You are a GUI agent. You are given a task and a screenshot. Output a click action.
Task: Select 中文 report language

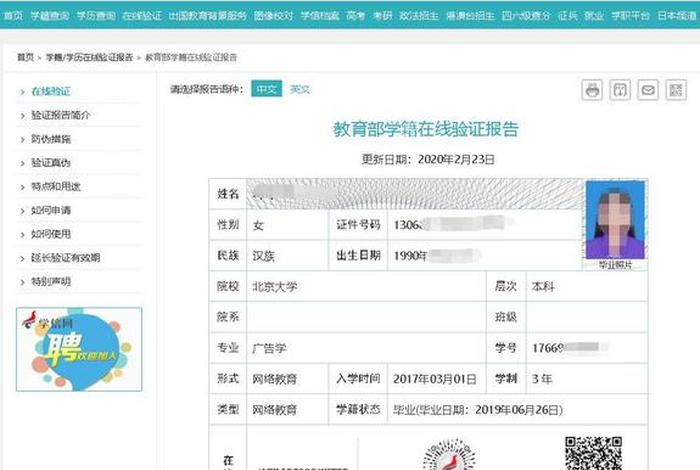(x=267, y=89)
